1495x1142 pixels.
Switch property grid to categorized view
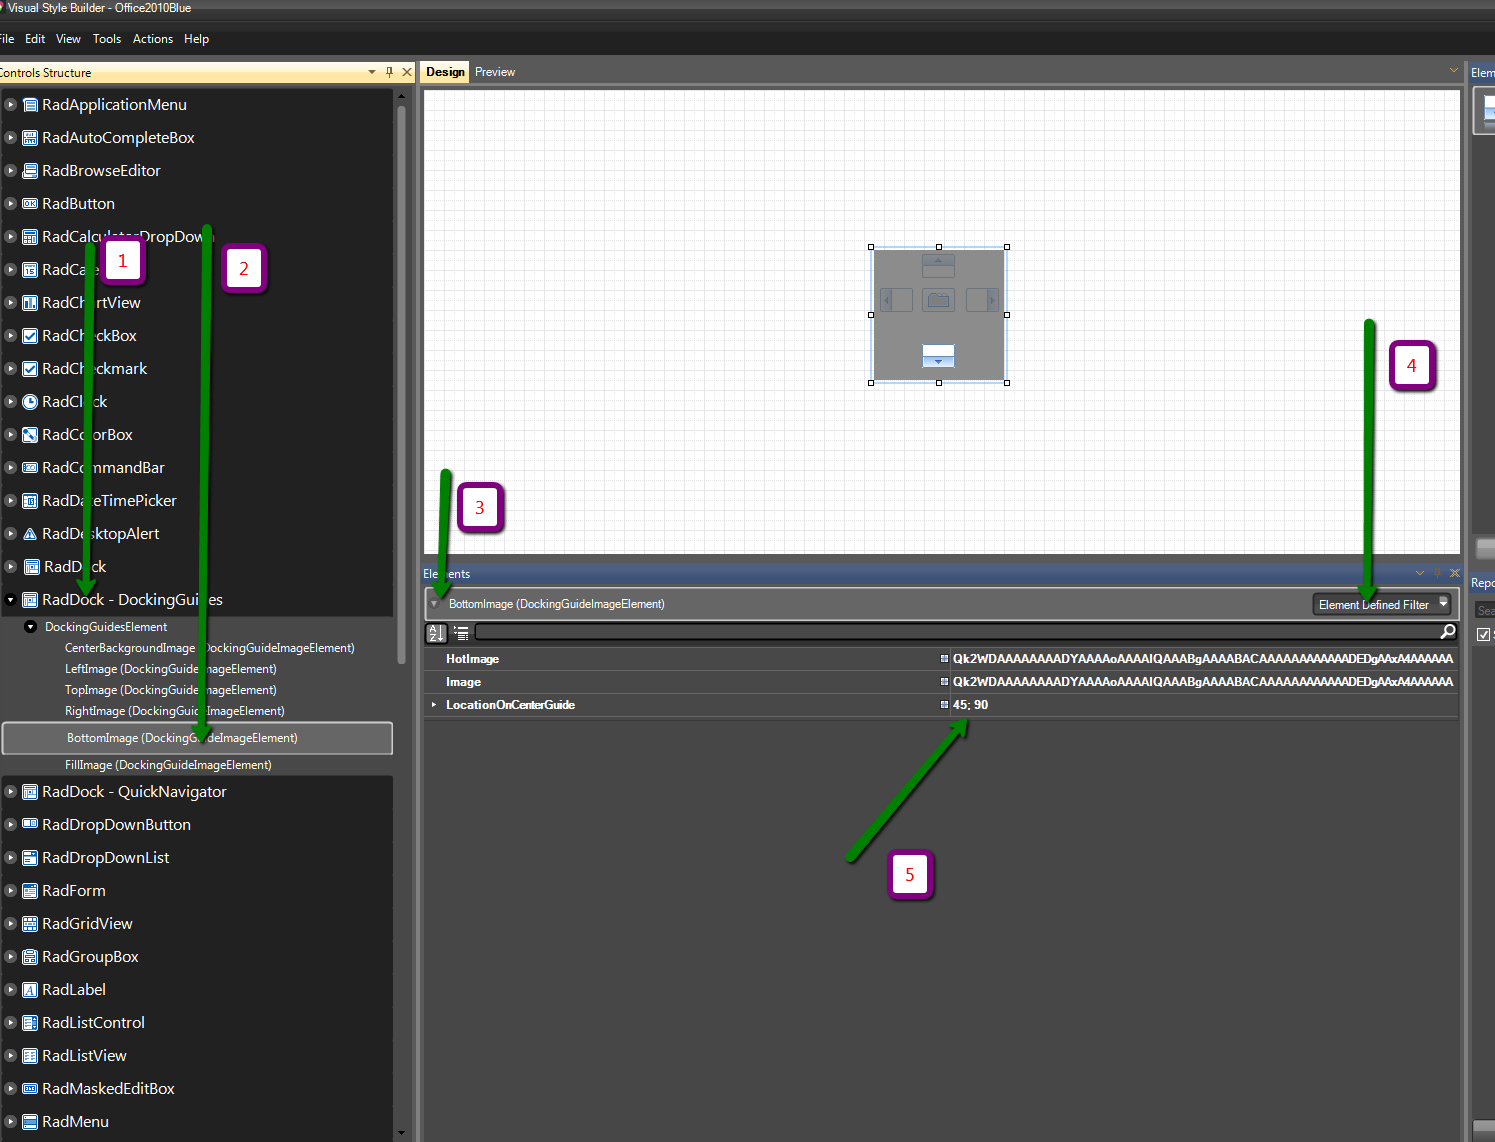click(461, 633)
